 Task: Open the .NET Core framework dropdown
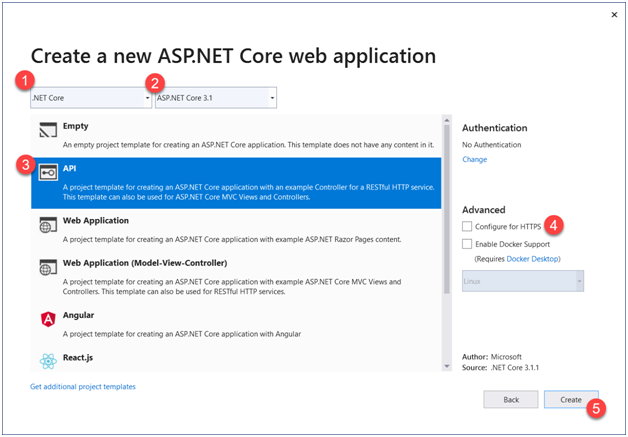click(90, 98)
